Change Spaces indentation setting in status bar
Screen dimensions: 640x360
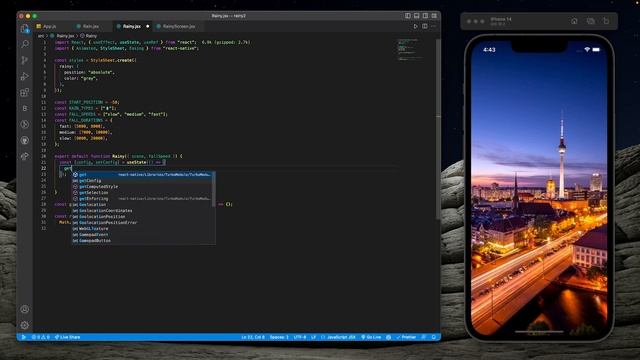279,337
